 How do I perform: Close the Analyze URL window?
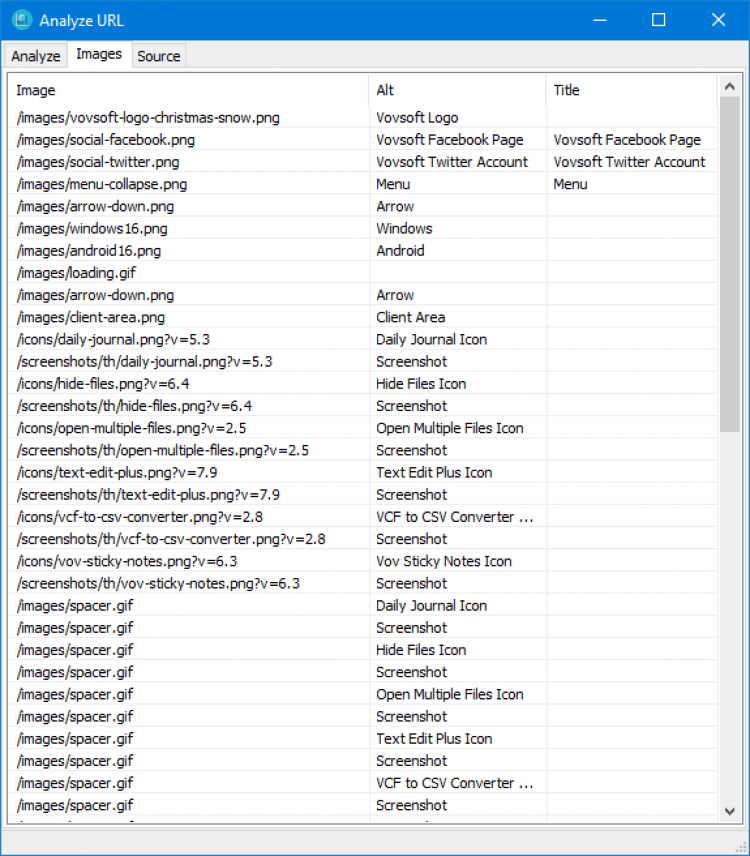718,20
